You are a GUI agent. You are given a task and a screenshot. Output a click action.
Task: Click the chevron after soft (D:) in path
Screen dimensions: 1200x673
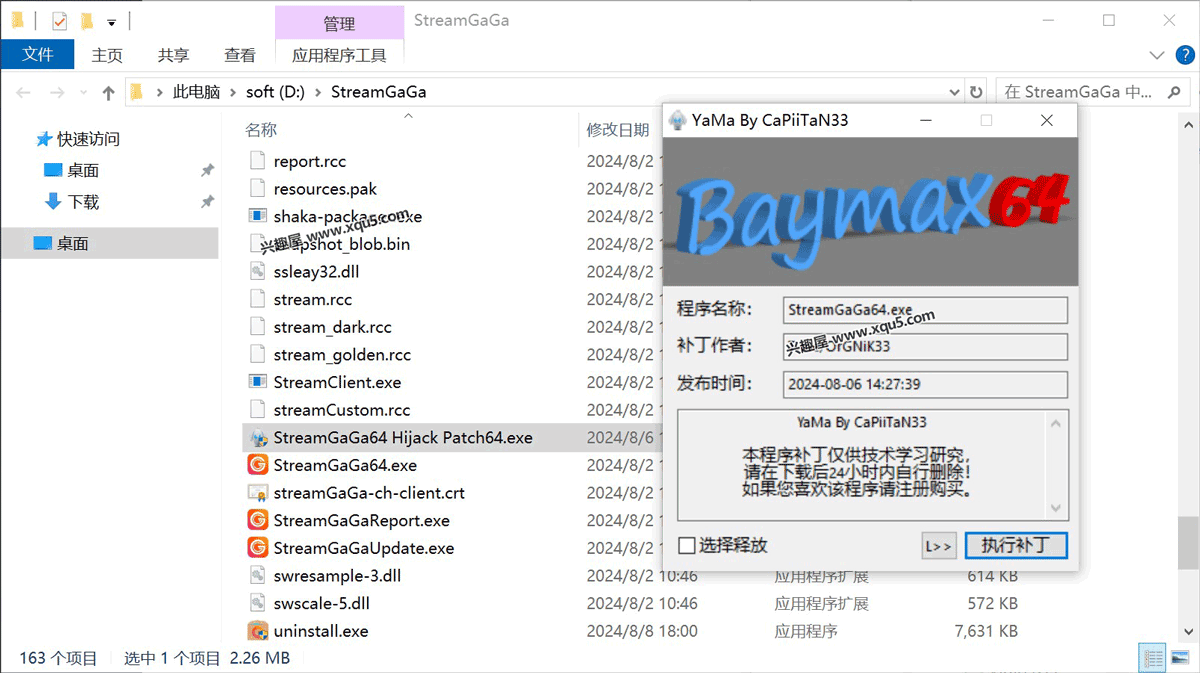[318, 92]
